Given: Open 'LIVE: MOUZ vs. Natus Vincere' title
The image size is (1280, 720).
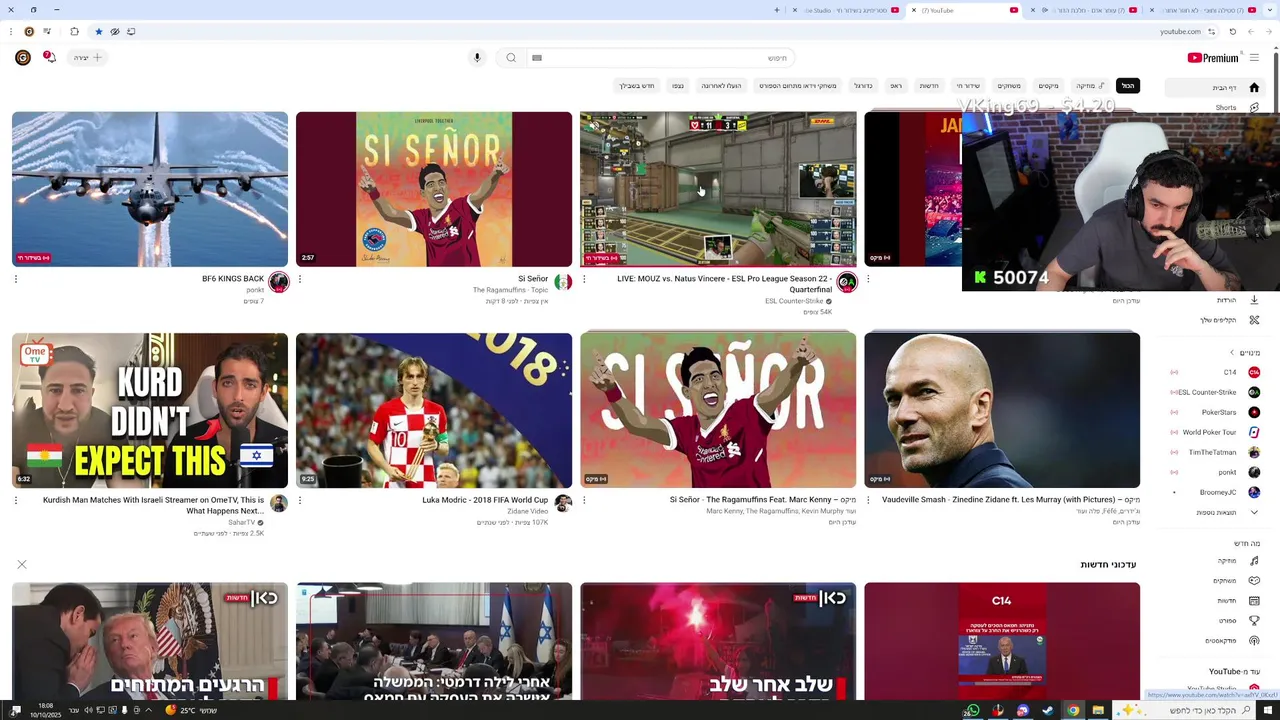Looking at the screenshot, I should pyautogui.click(x=724, y=284).
